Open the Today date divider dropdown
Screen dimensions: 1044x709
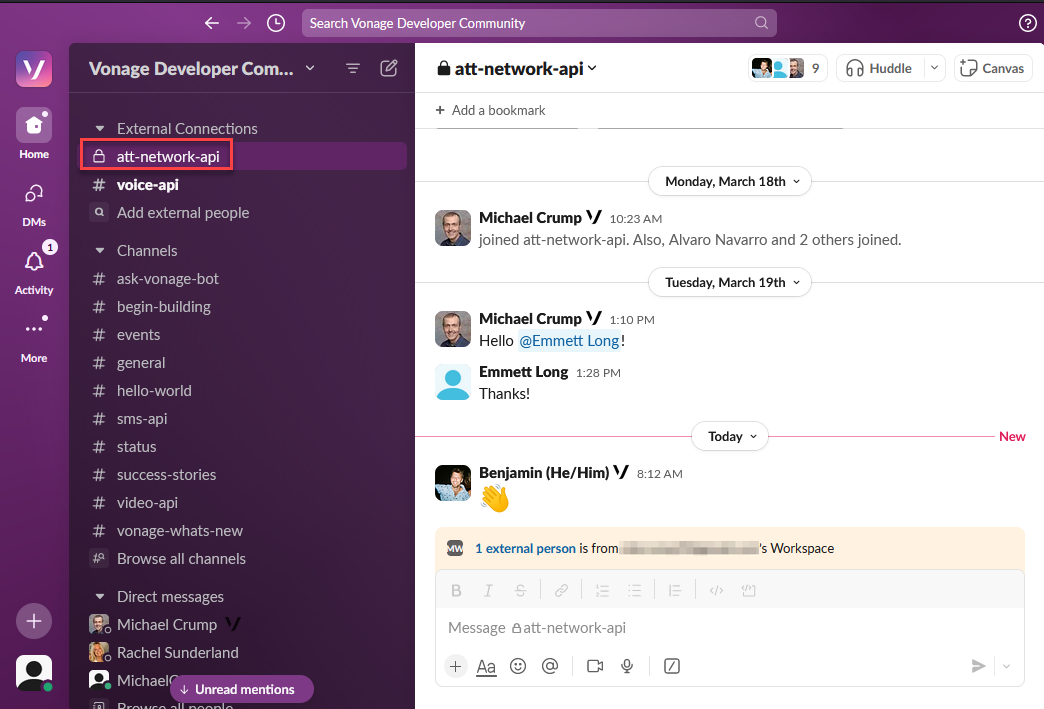(730, 436)
